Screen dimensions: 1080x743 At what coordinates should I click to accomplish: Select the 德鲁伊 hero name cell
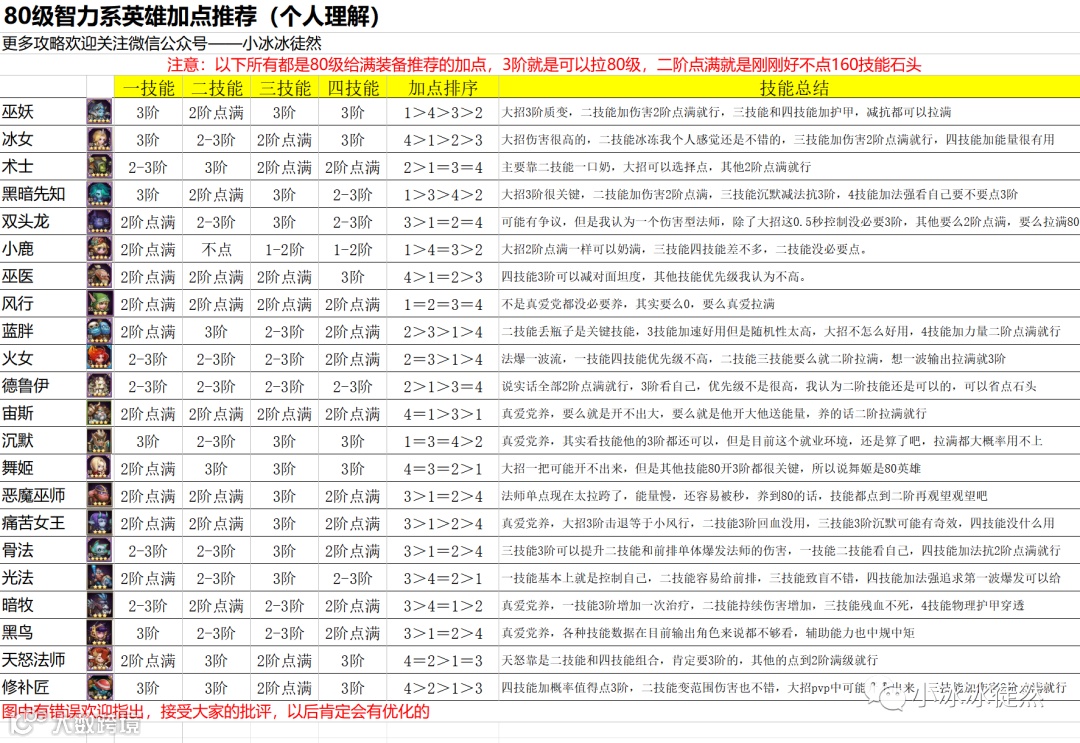click(x=43, y=386)
